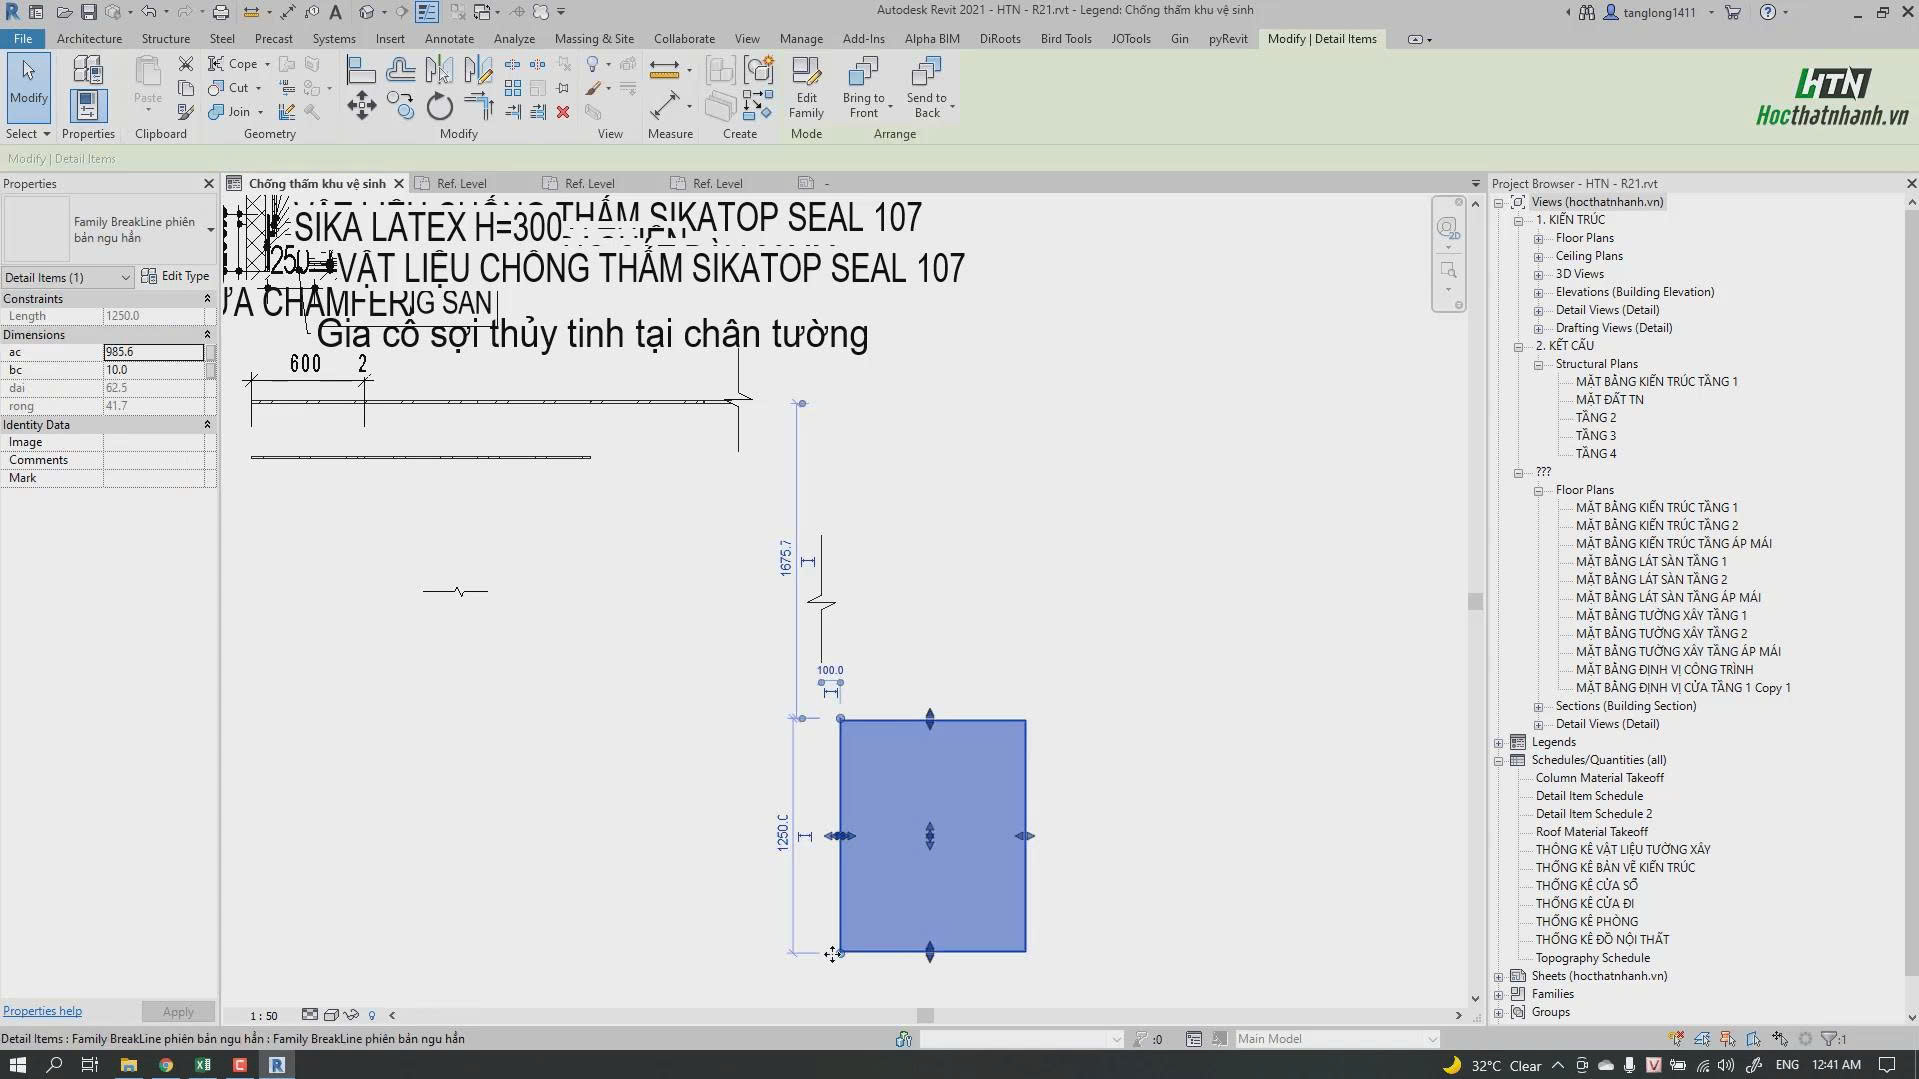Viewport: 1919px width, 1079px height.
Task: Toggle Reveal Hidden Elements lightbulb
Action: tap(372, 1015)
